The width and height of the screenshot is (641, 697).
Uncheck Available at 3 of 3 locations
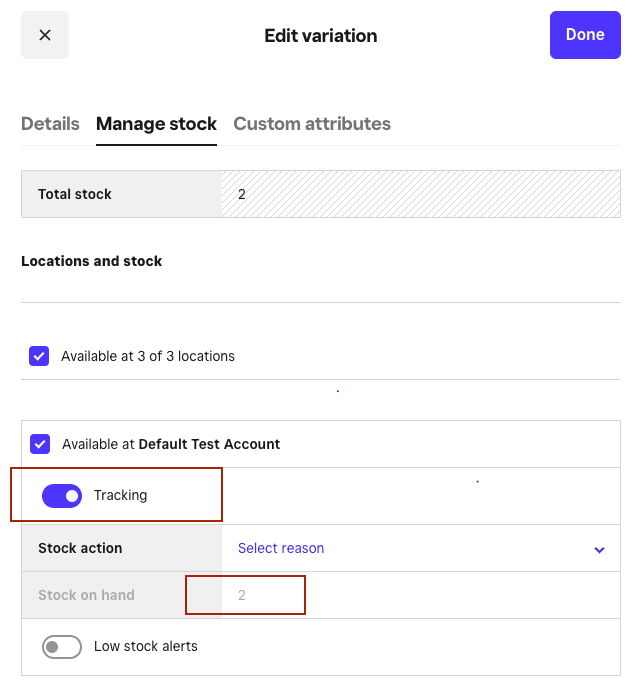(39, 356)
